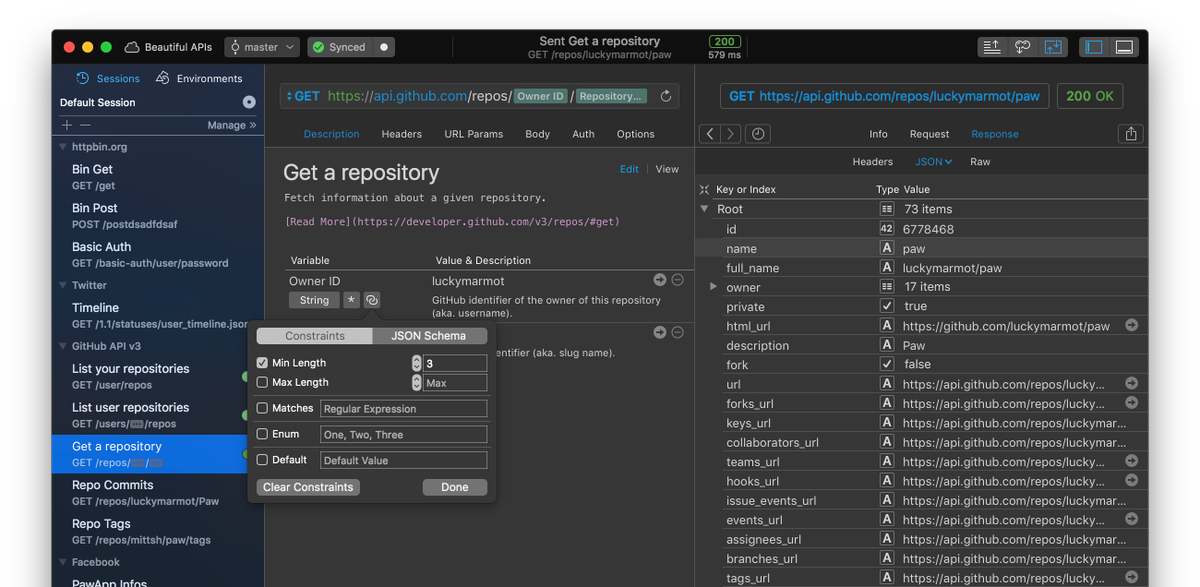The width and height of the screenshot is (1200, 587).
Task: Click the refresh icon in URL bar
Action: click(x=666, y=96)
